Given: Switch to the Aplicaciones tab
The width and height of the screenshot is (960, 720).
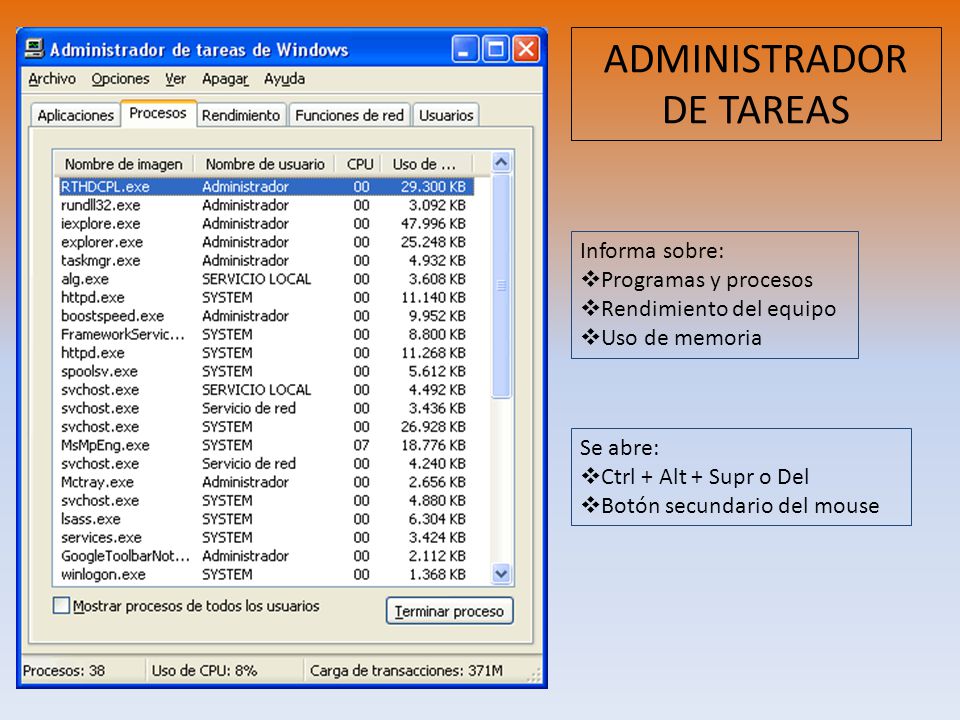Looking at the screenshot, I should (x=75, y=115).
